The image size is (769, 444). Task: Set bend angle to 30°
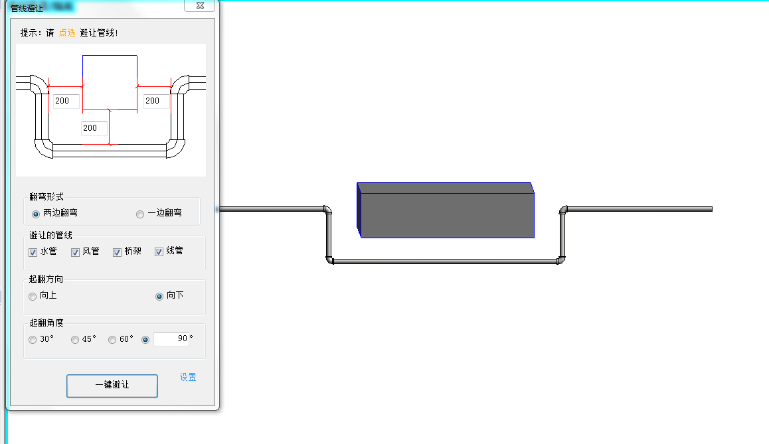[x=33, y=340]
